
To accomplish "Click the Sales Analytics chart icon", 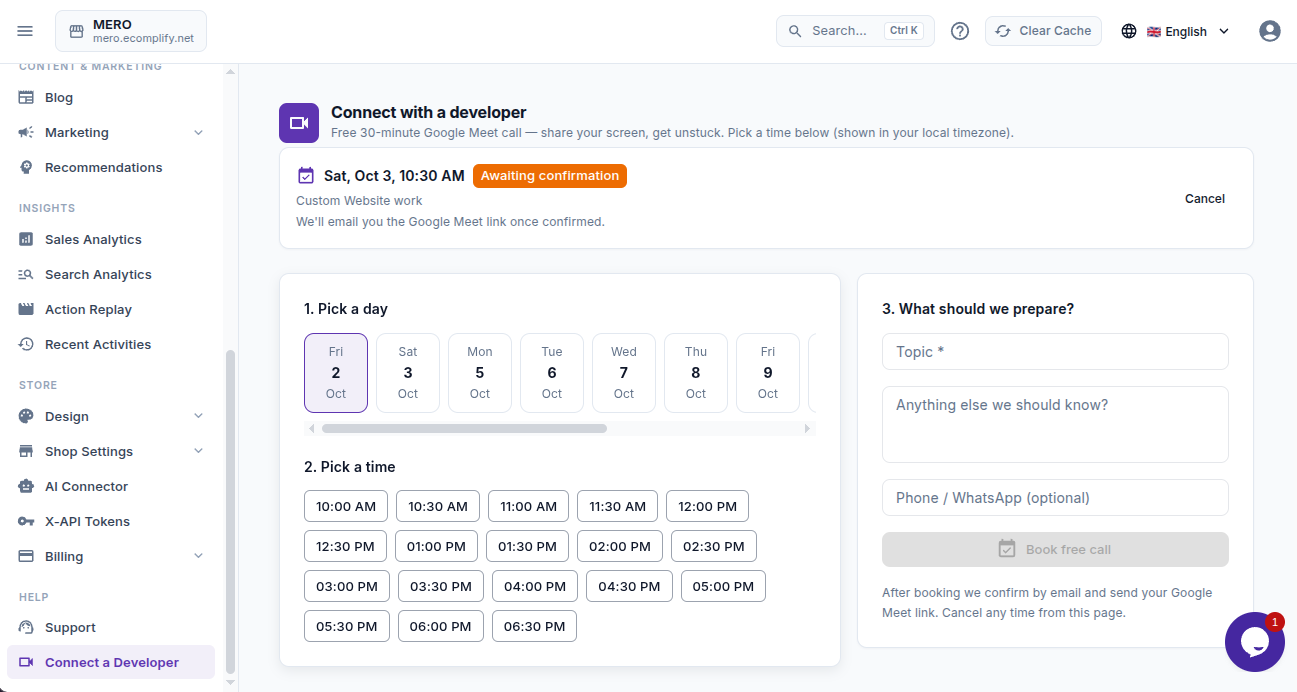I will (x=26, y=240).
